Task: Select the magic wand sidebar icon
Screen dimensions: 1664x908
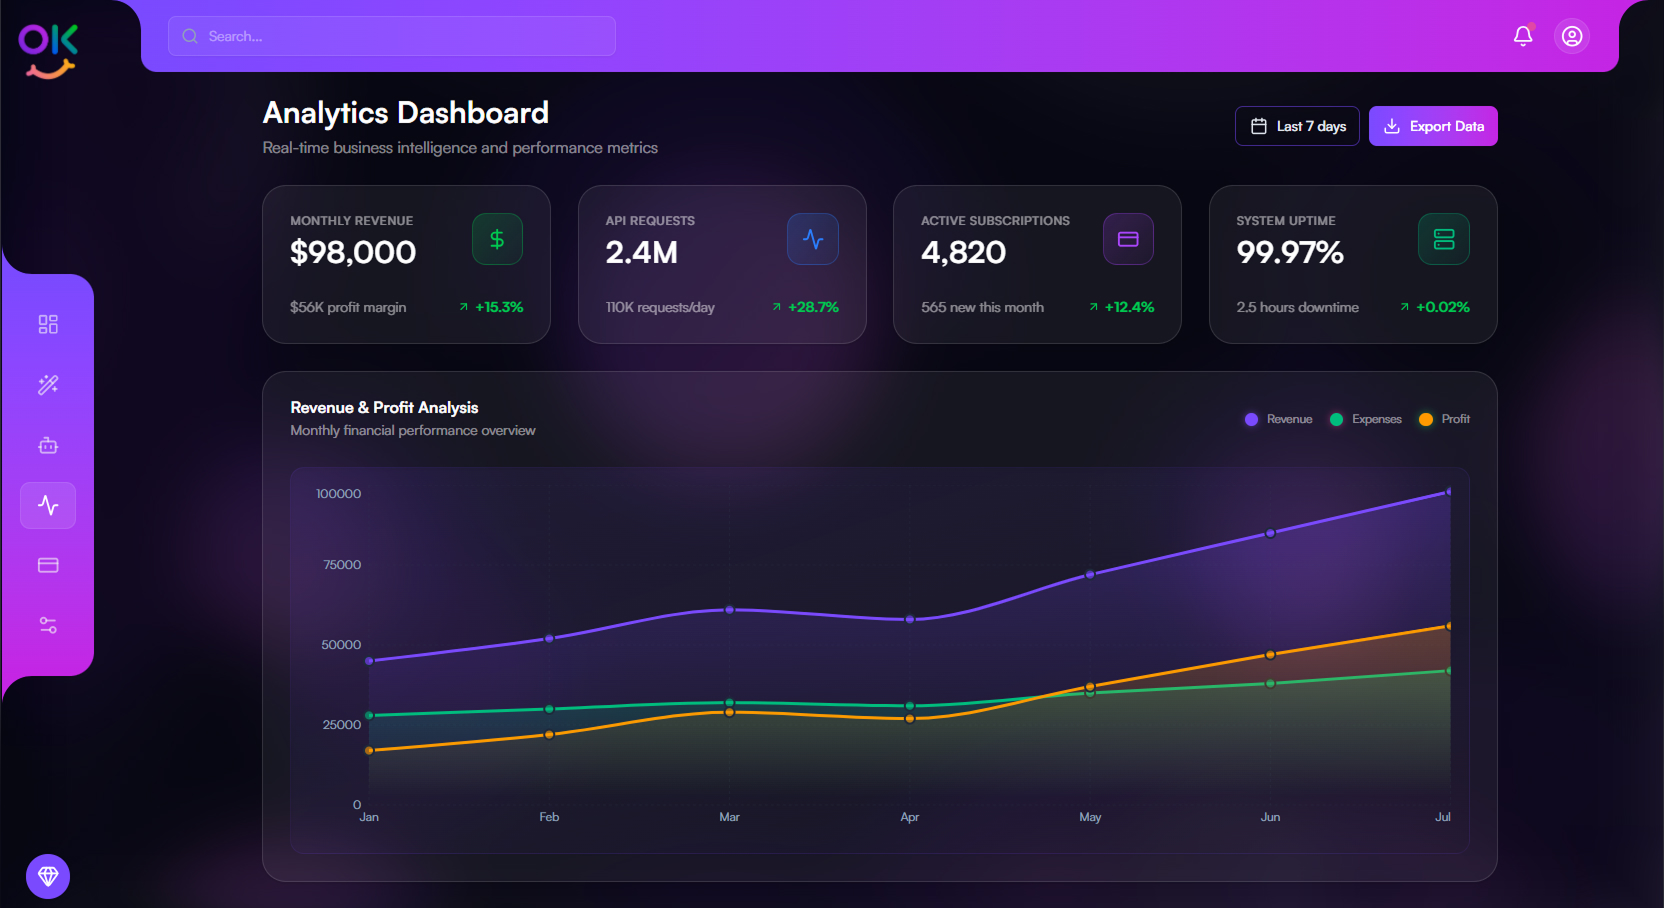Action: point(48,385)
